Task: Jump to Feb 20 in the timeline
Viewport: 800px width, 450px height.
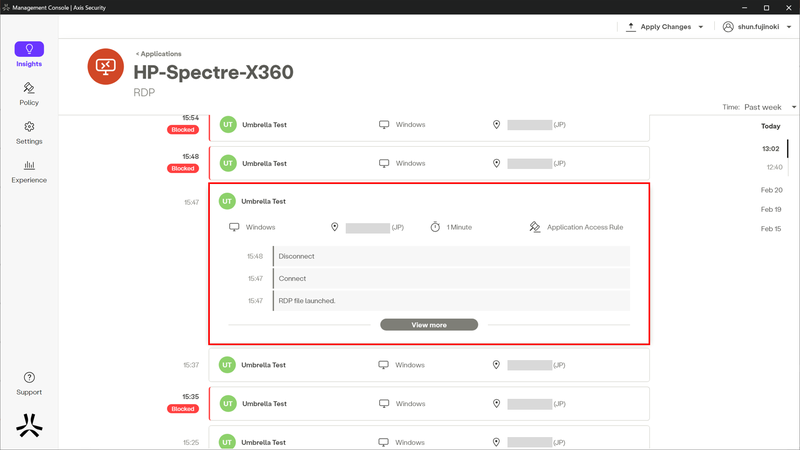Action: click(x=771, y=190)
